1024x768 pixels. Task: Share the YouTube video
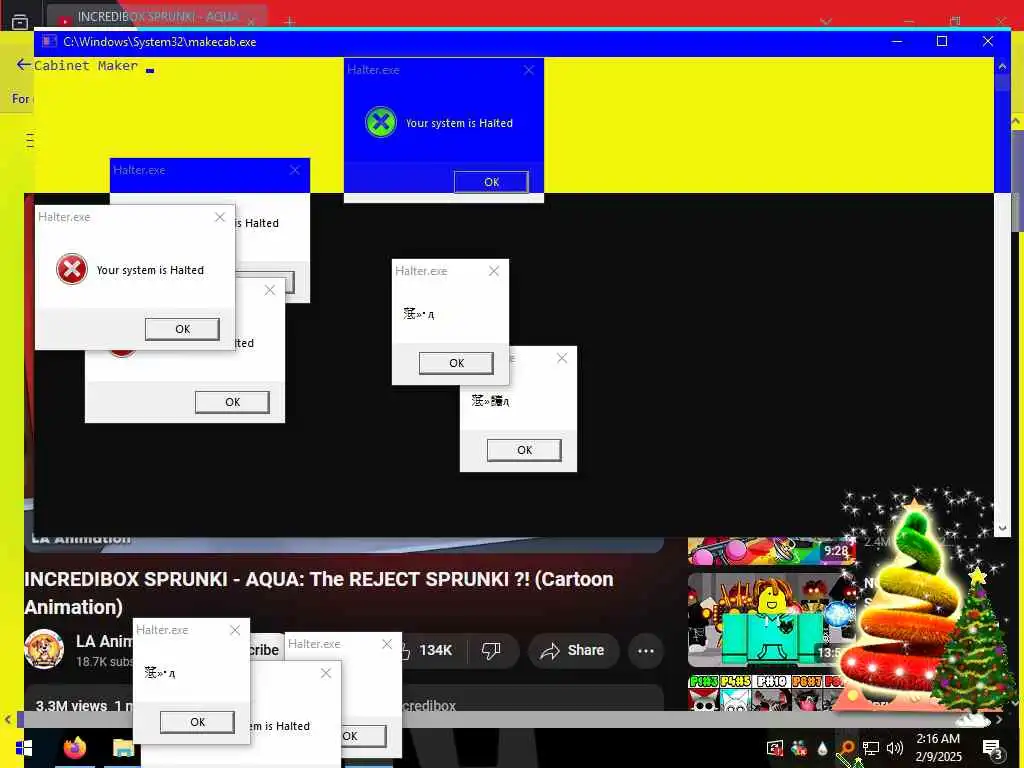coord(573,650)
